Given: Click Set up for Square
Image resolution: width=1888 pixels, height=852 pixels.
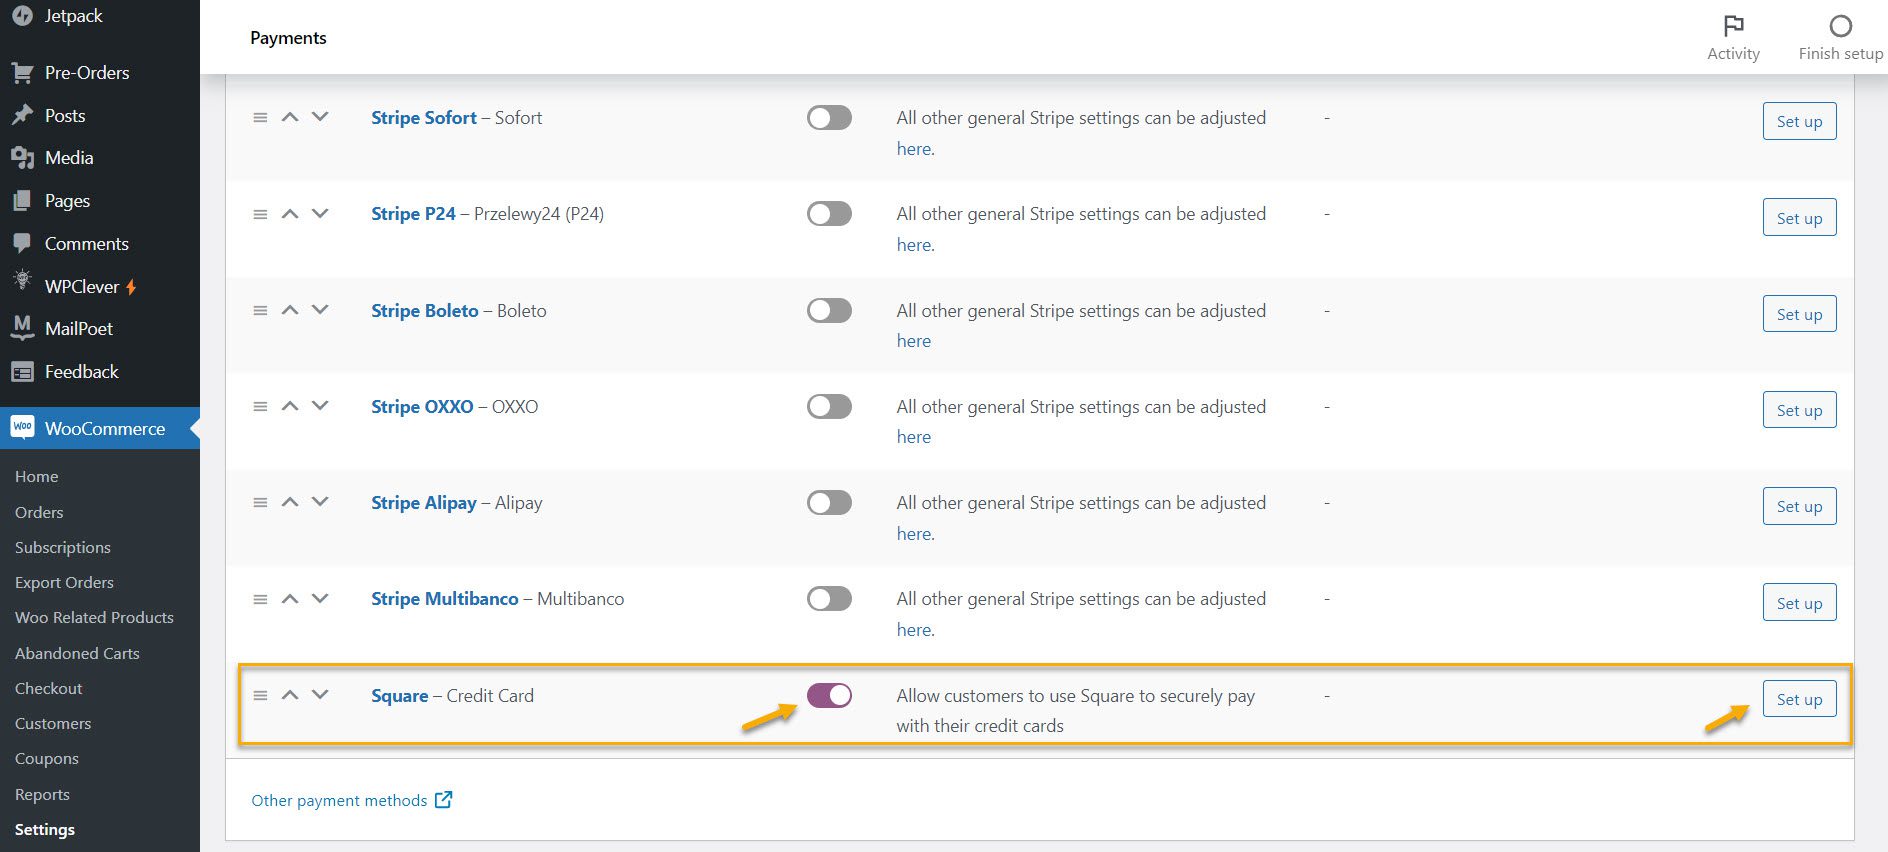Looking at the screenshot, I should coord(1799,699).
